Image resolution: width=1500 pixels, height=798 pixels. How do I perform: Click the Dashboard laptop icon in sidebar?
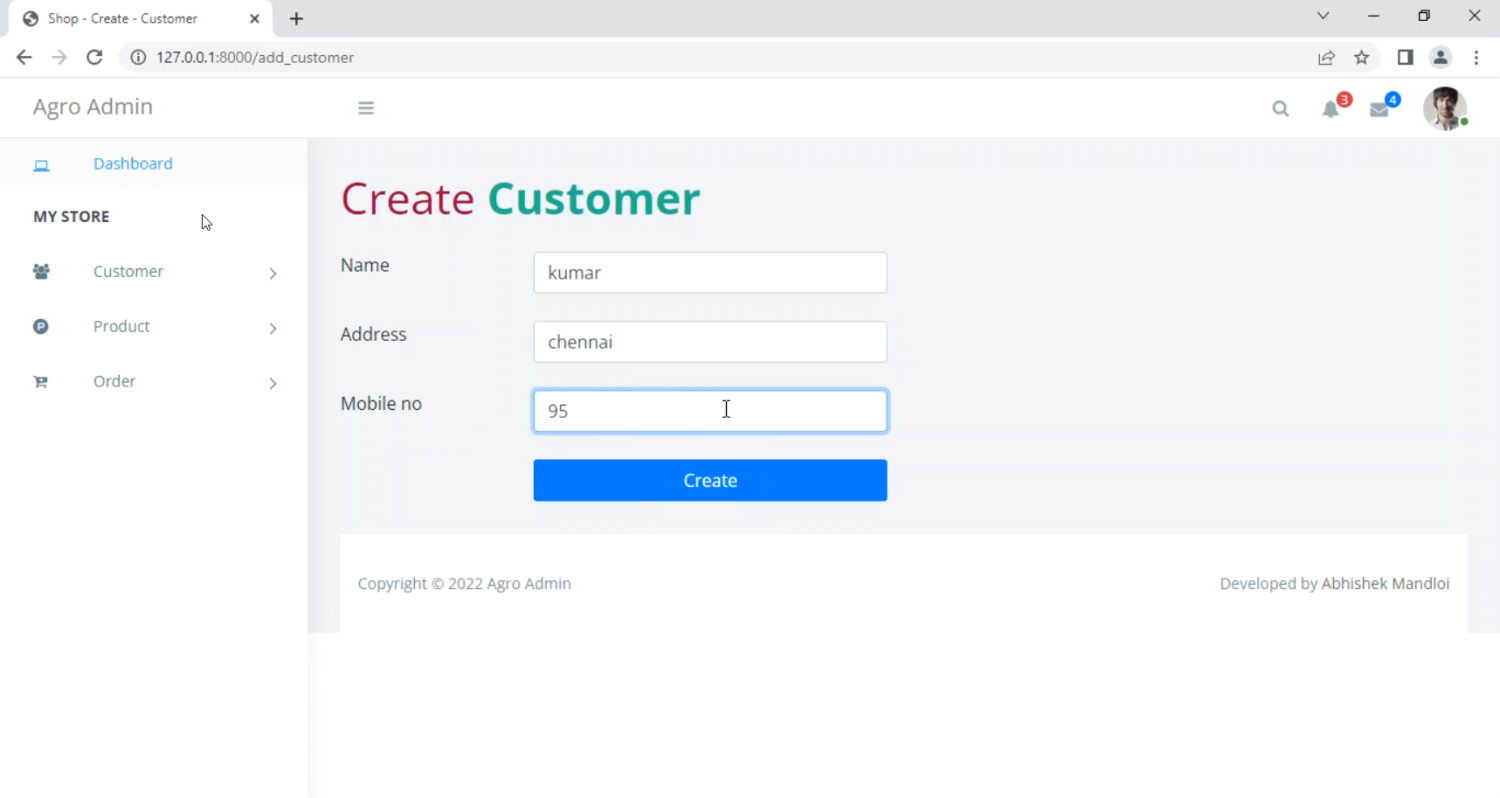pyautogui.click(x=41, y=165)
